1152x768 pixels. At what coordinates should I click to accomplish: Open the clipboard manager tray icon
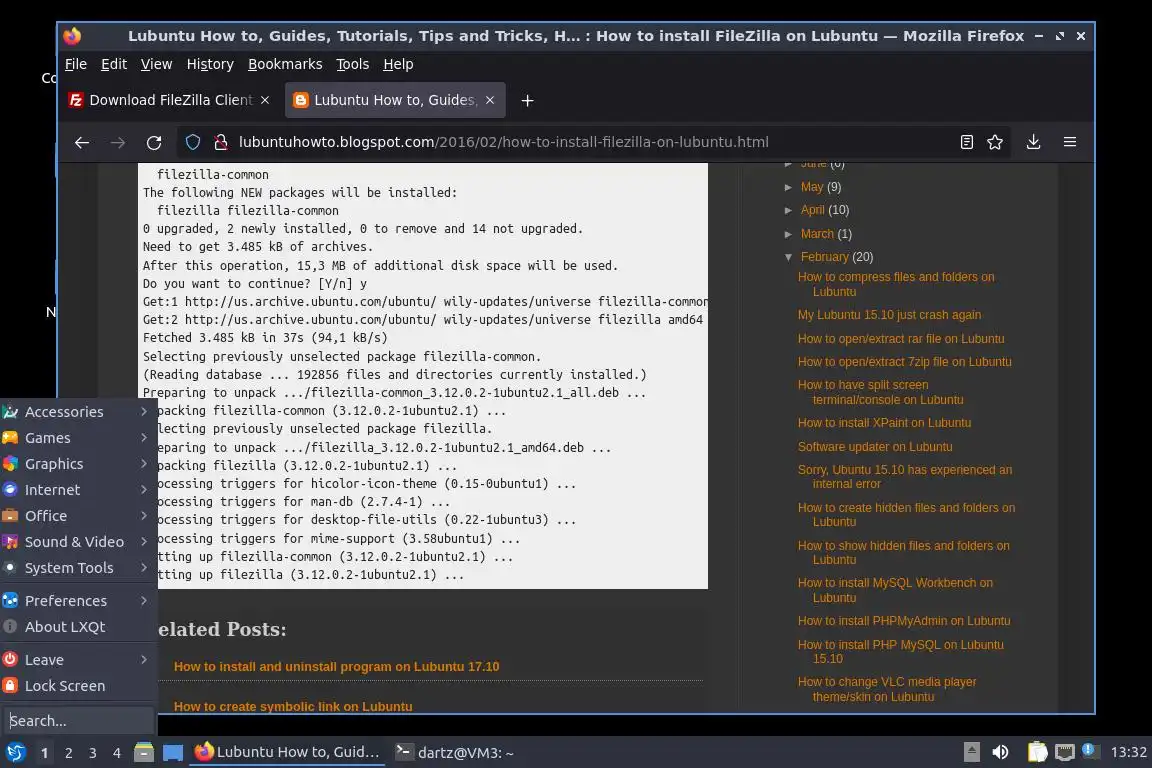coord(1037,752)
